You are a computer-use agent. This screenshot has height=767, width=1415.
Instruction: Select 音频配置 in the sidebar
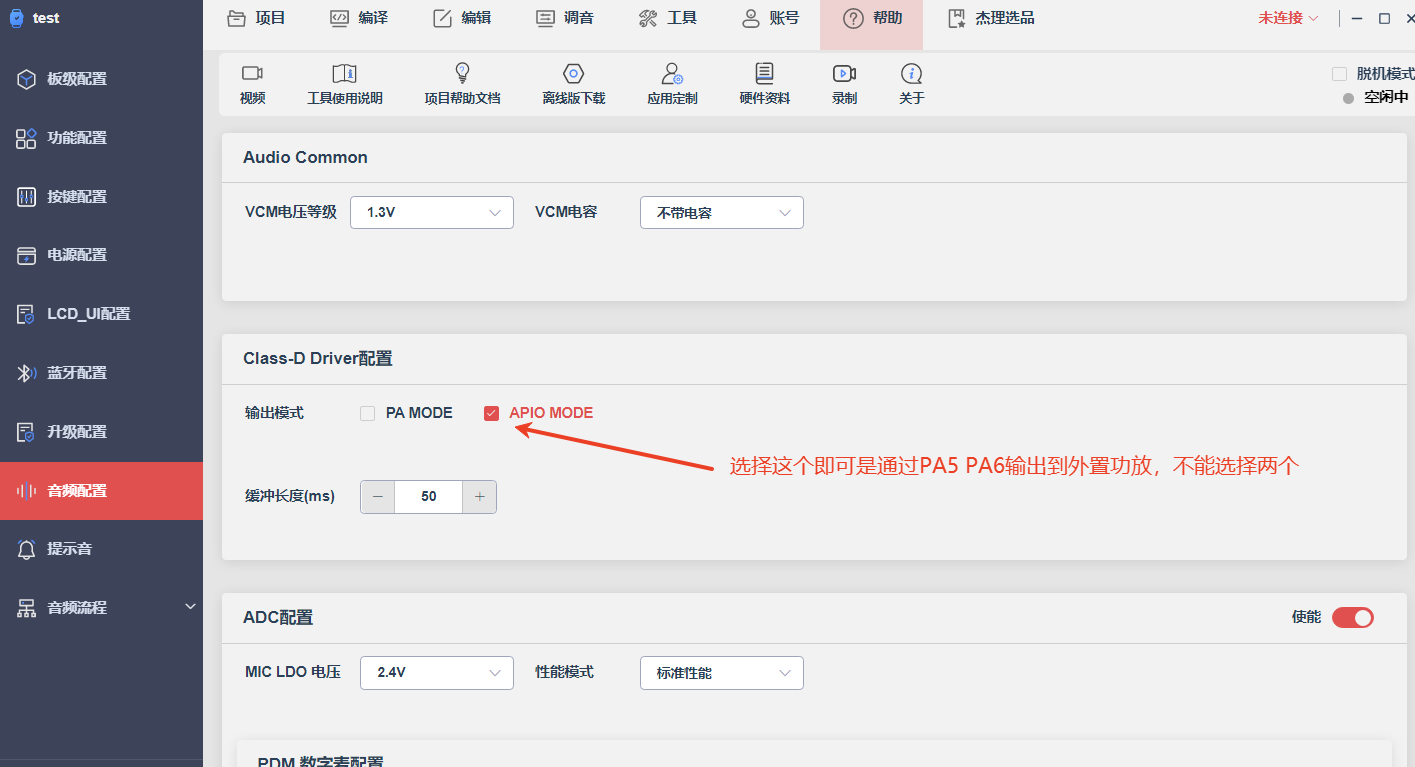click(101, 491)
